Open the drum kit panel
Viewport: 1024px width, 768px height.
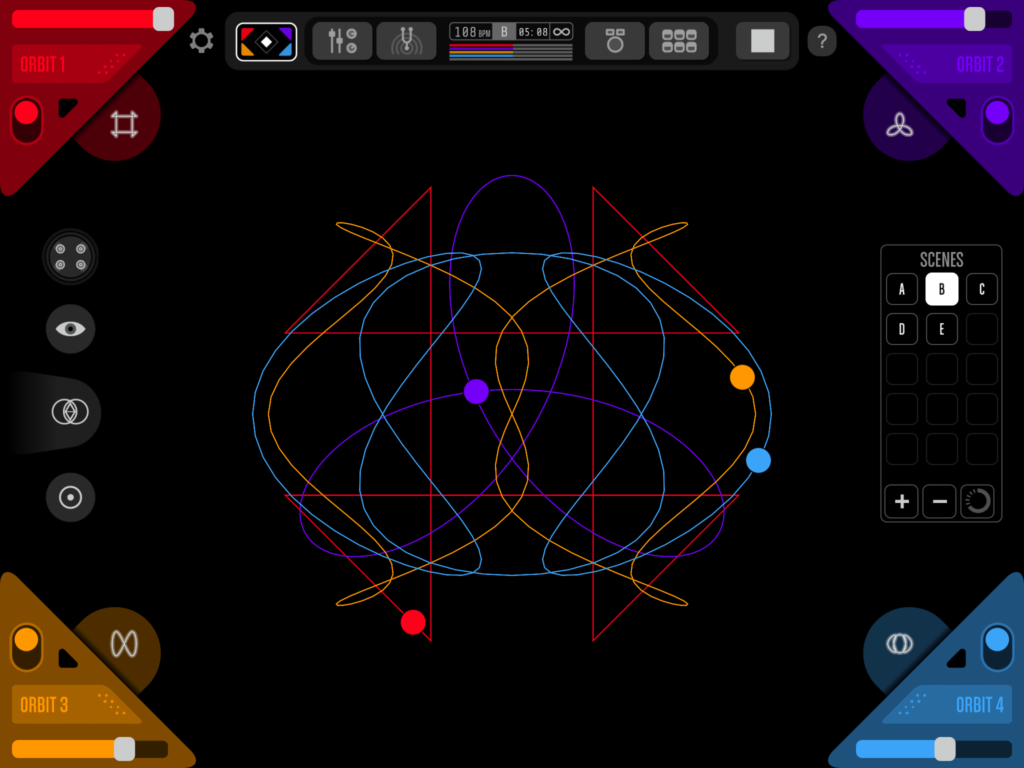coord(614,41)
